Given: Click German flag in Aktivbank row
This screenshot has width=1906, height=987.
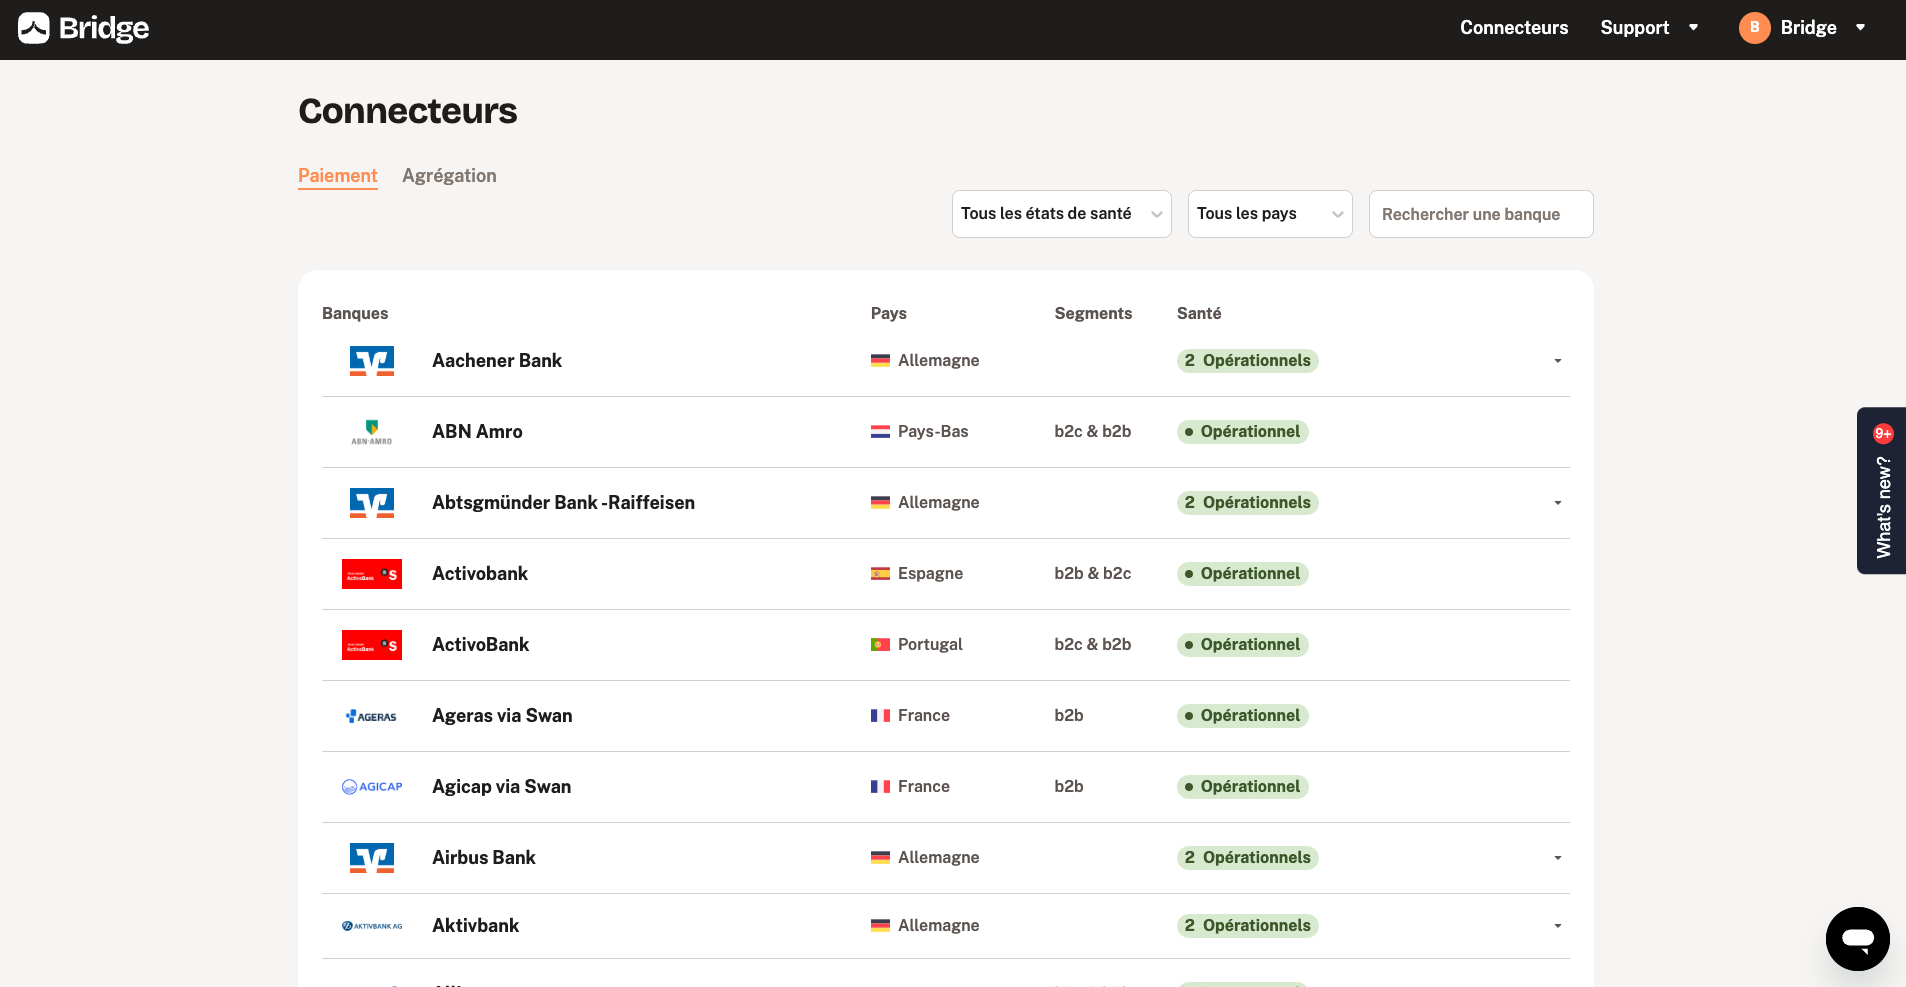Looking at the screenshot, I should coord(880,926).
